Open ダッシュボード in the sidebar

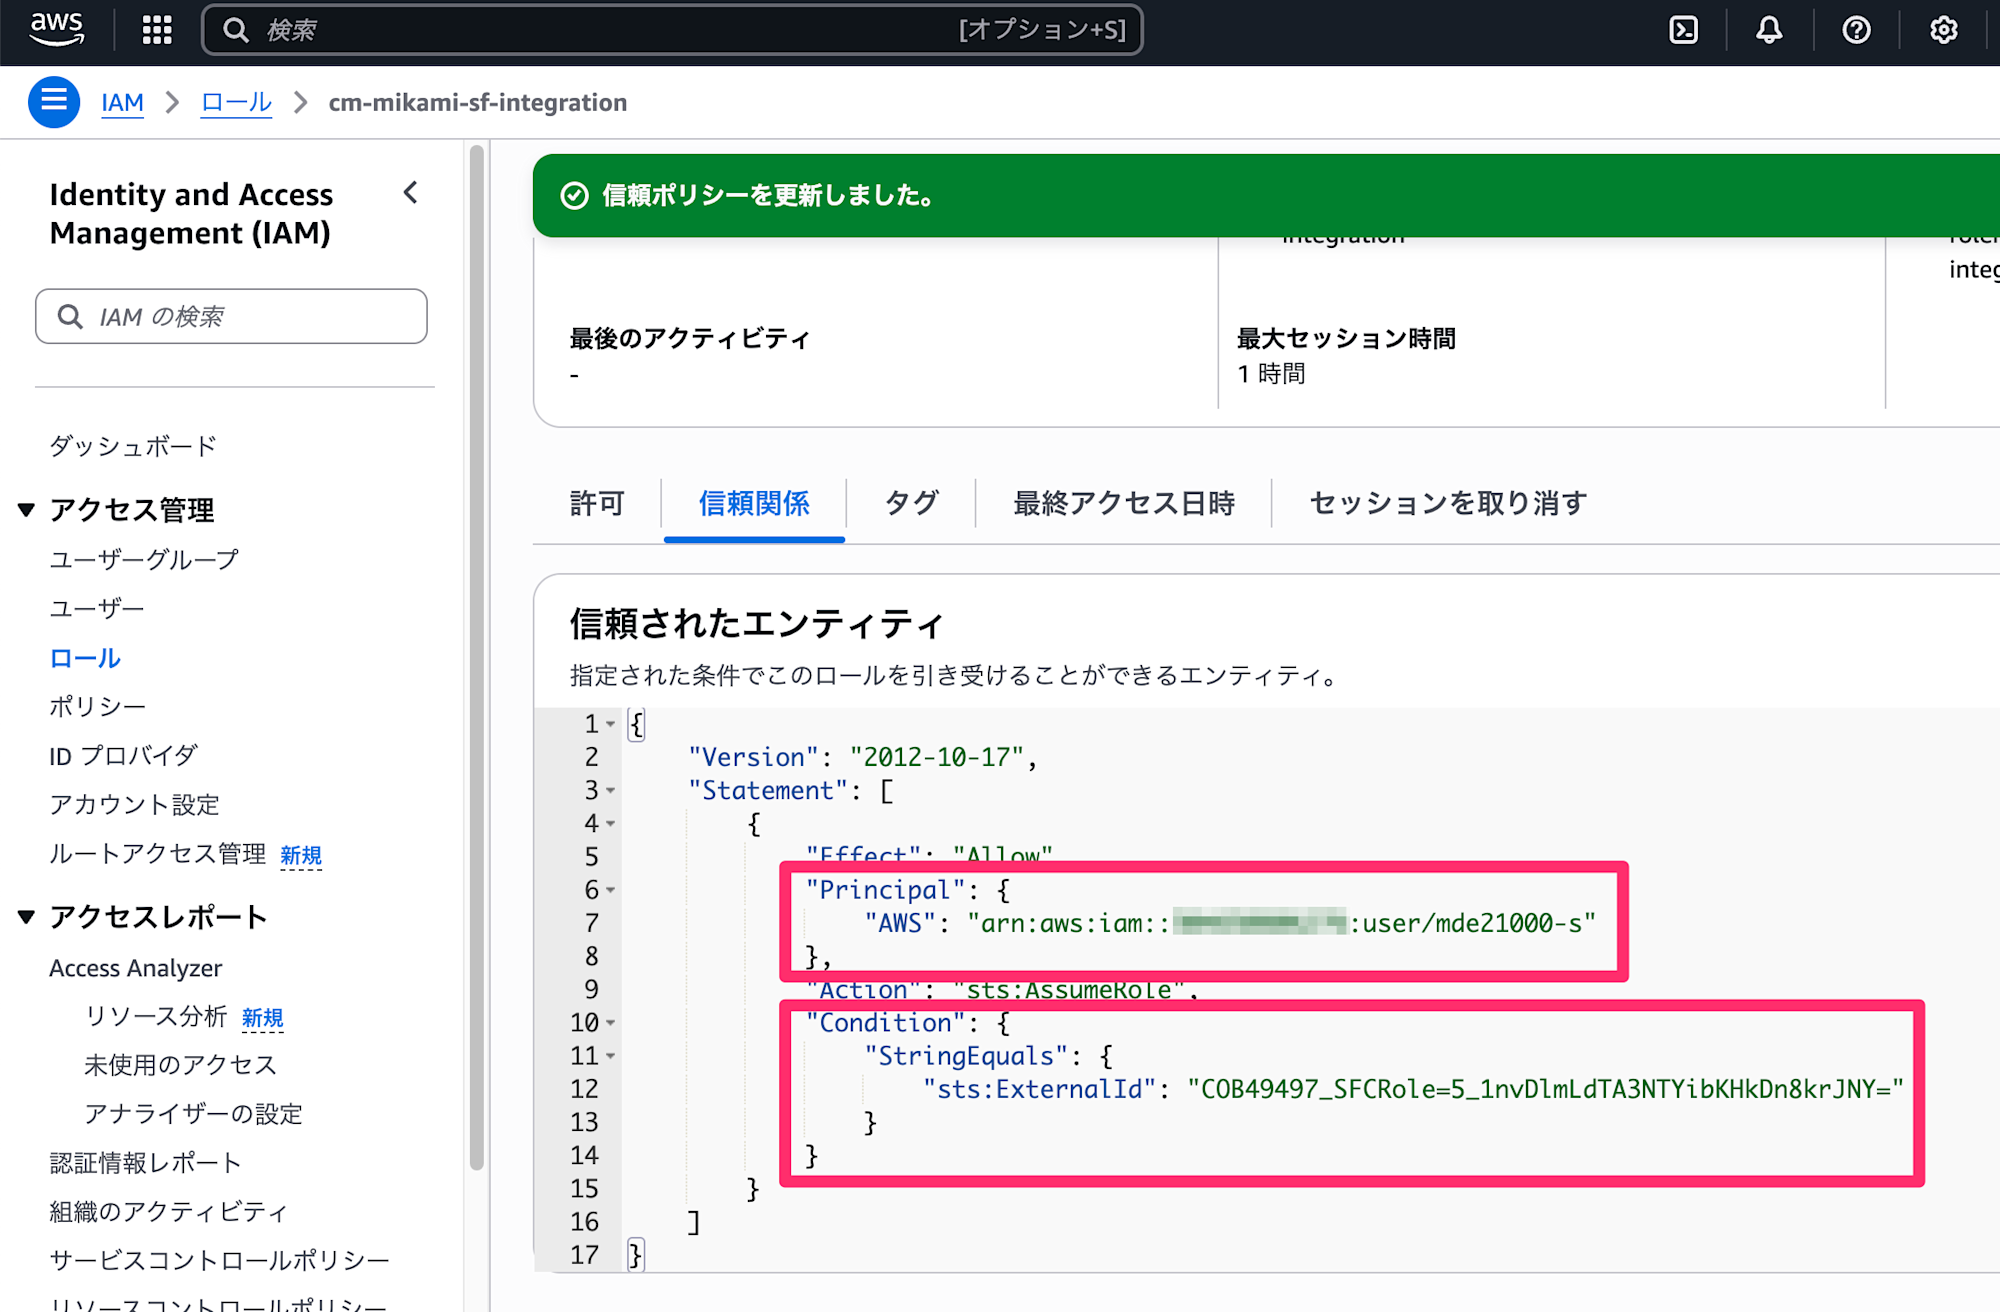pos(133,446)
